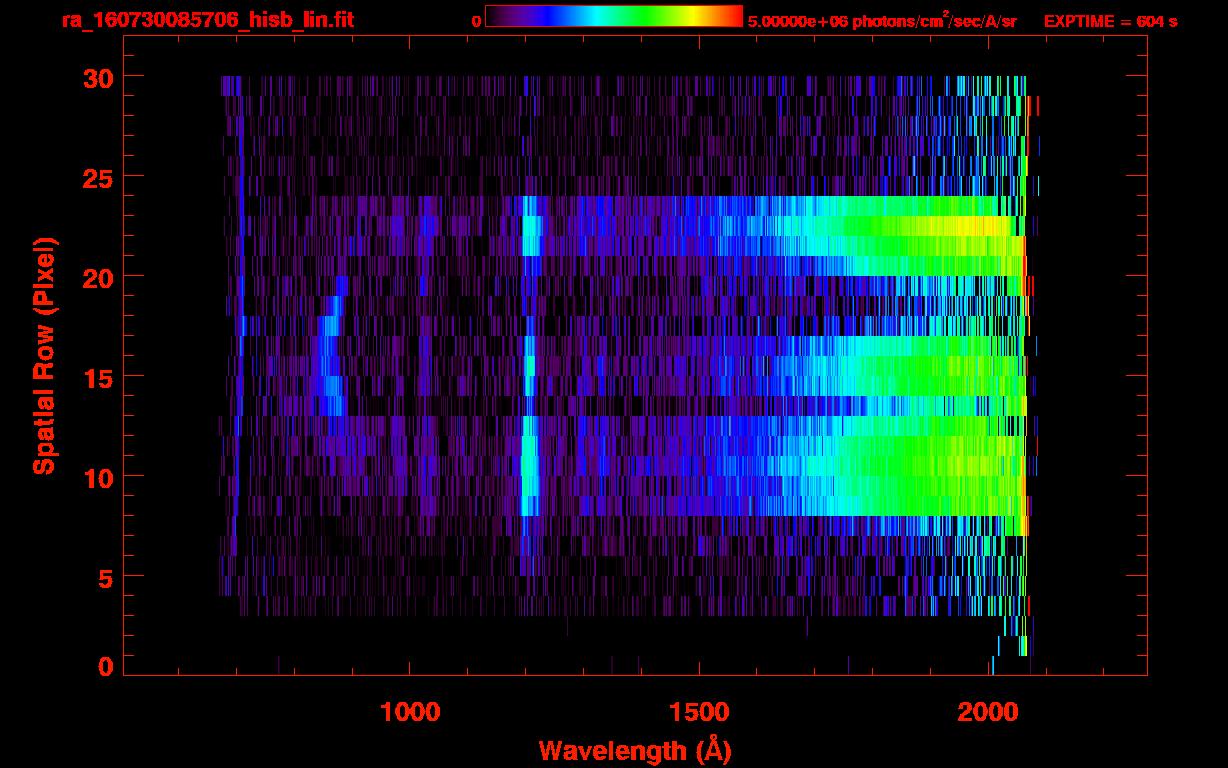1228x768 pixels.
Task: Select the EXPTIME = 604 s text
Action: click(1110, 21)
